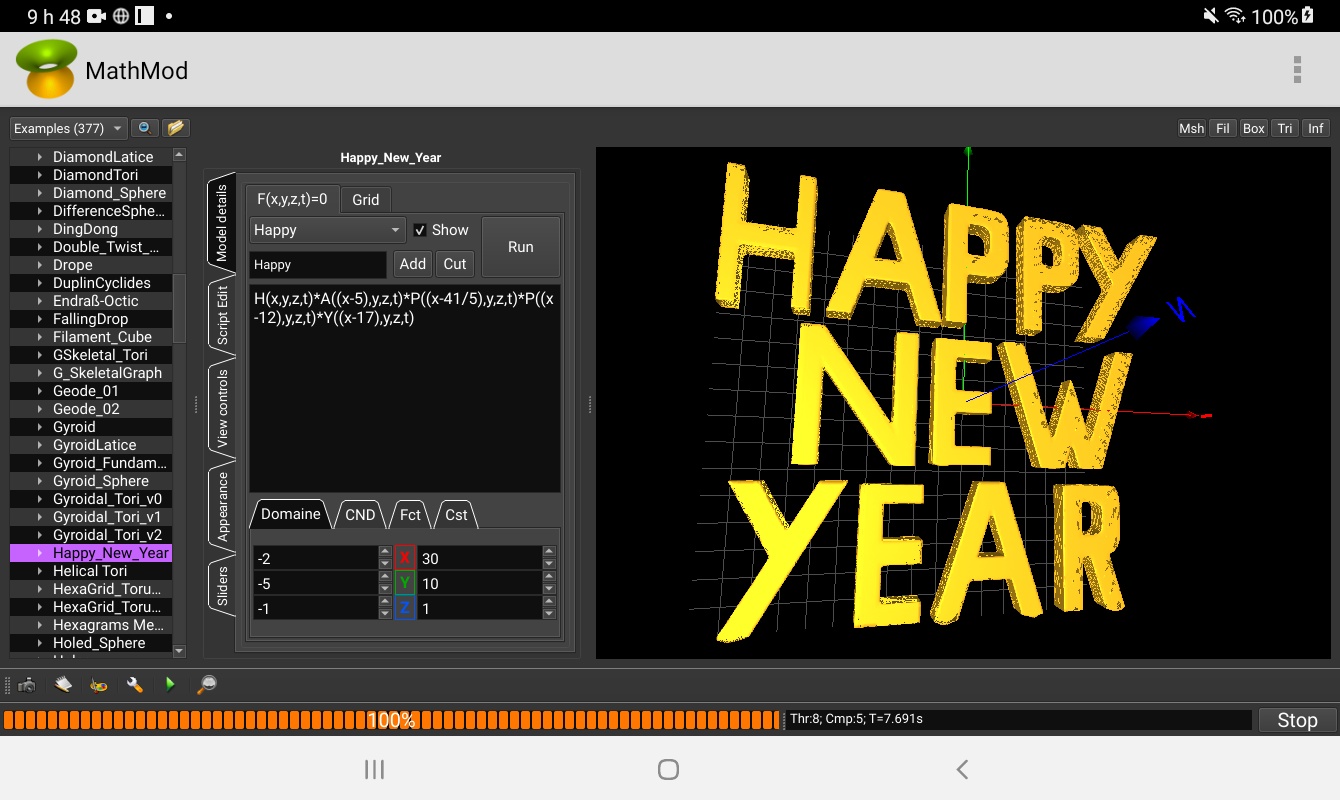Toggle Inf info display
Viewport: 1340px width, 800px height.
pyautogui.click(x=1316, y=128)
